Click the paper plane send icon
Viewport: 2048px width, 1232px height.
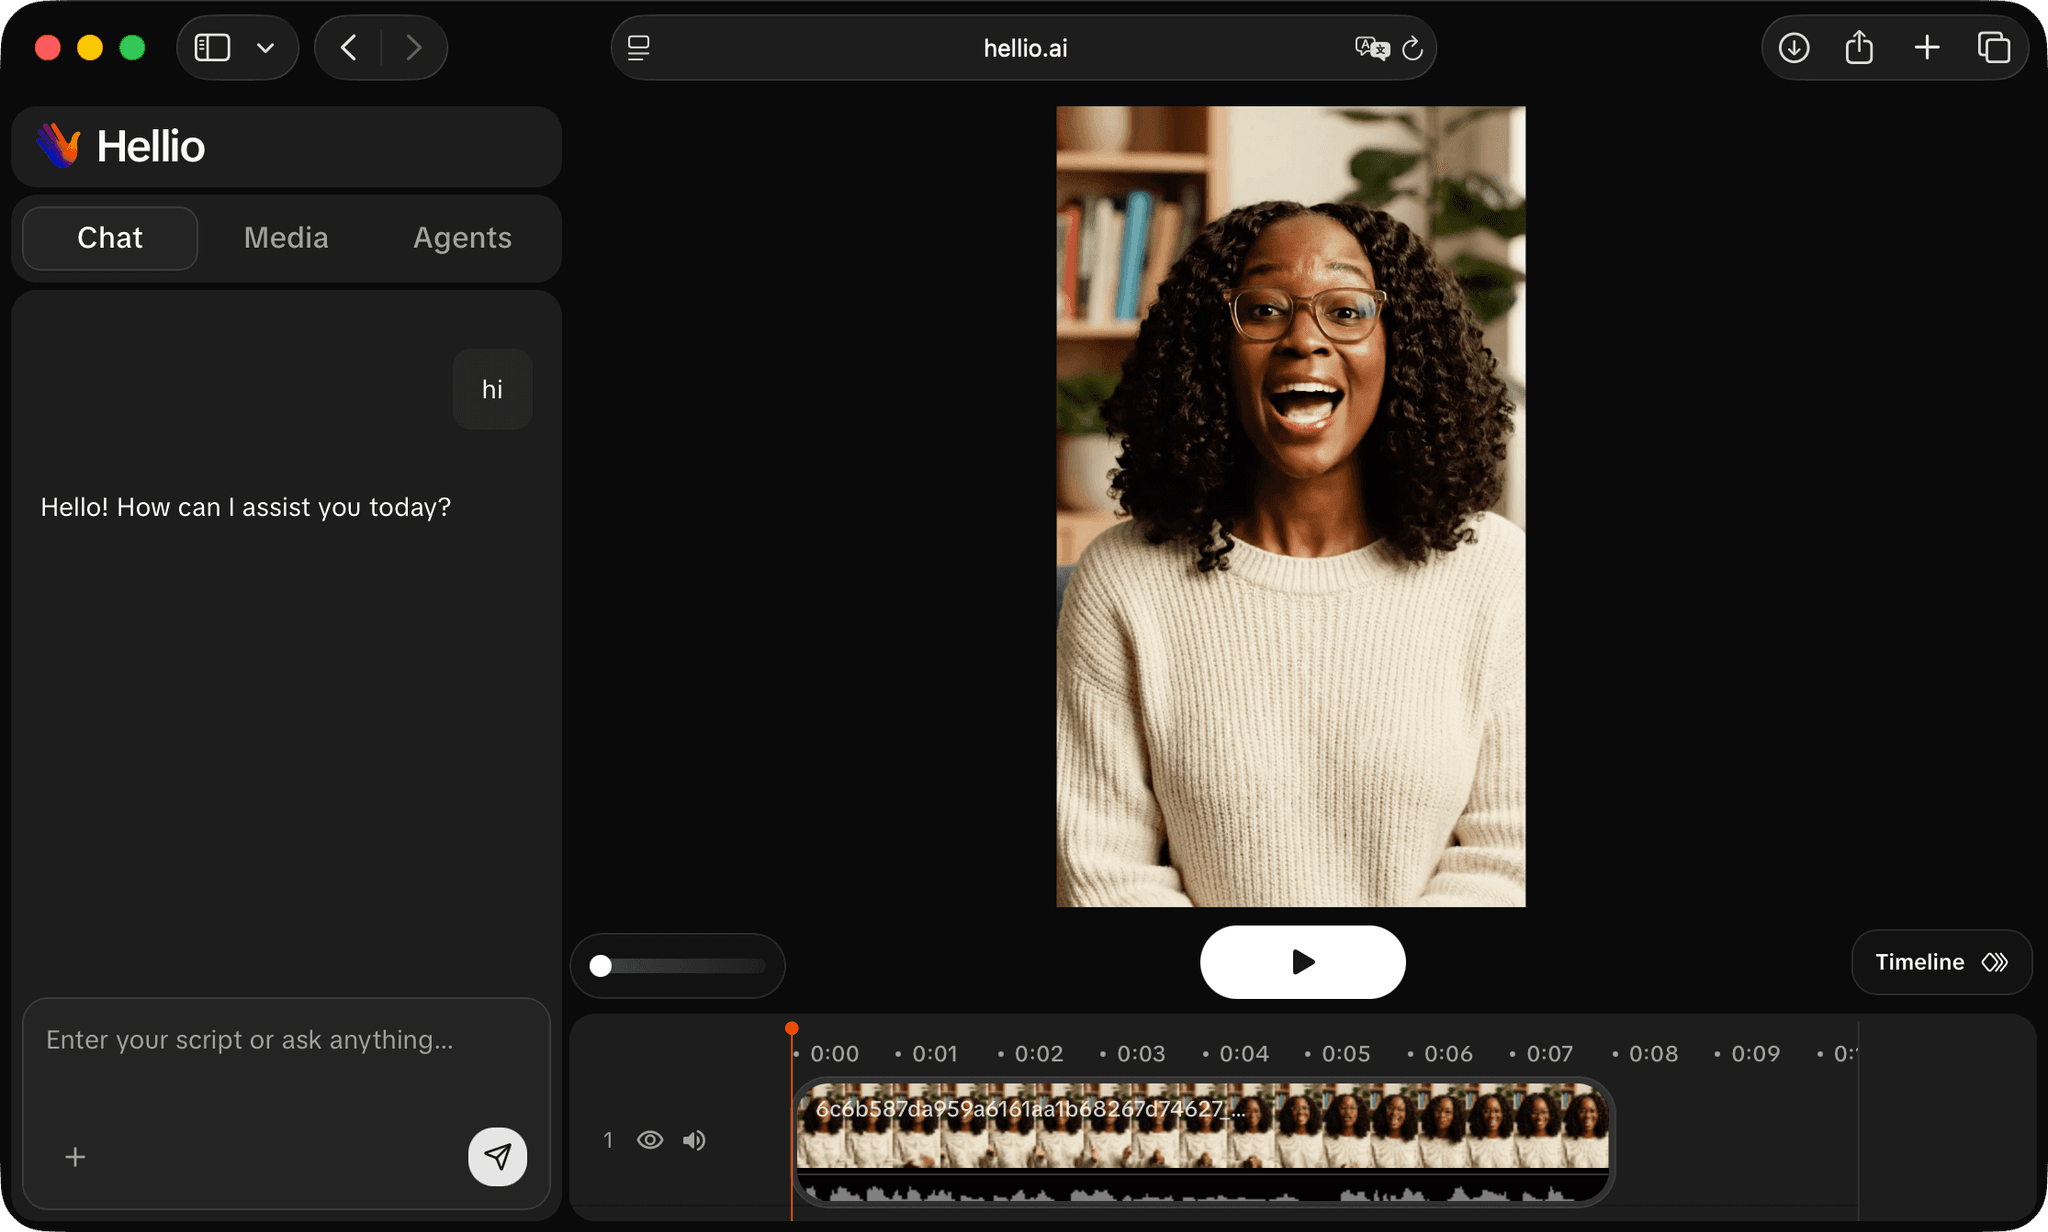(497, 1157)
